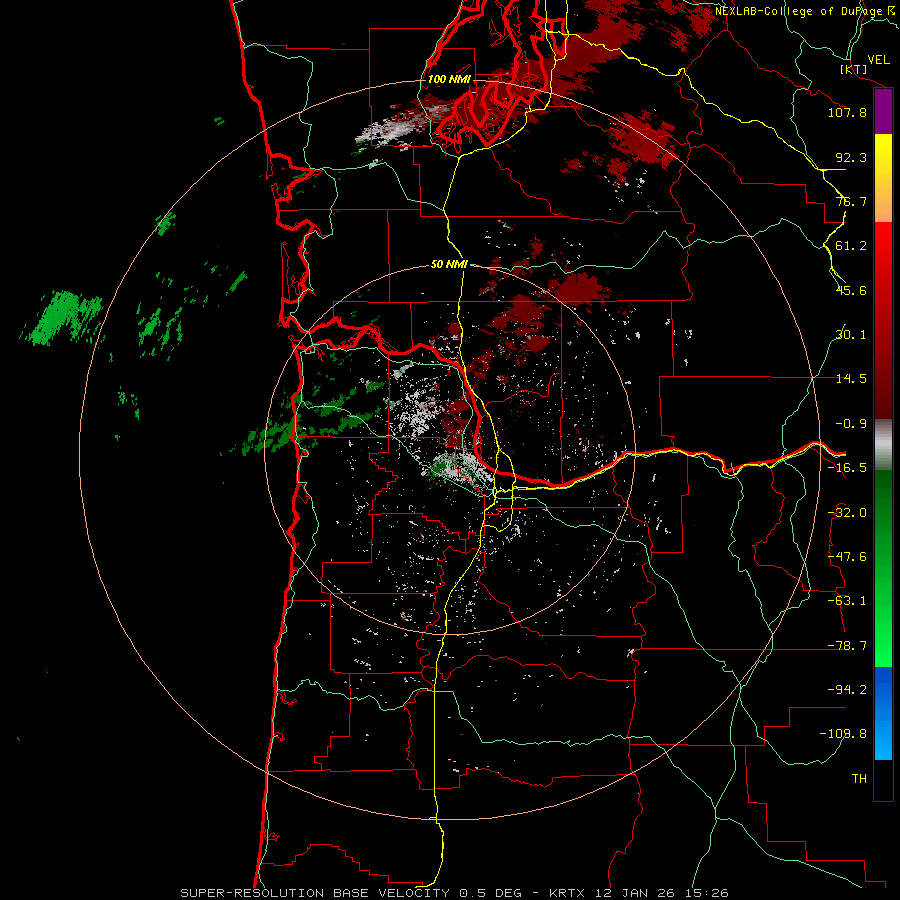Click the 14.5 velocity scale value
900x900 pixels.
click(x=851, y=379)
